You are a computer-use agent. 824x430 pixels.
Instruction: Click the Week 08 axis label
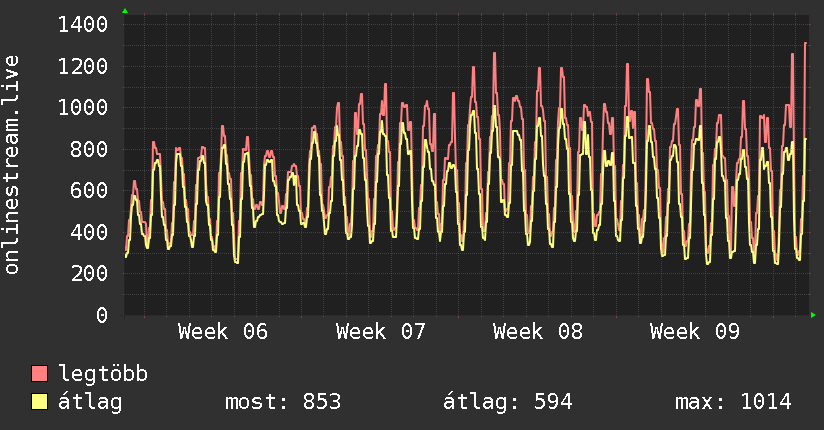tap(537, 332)
